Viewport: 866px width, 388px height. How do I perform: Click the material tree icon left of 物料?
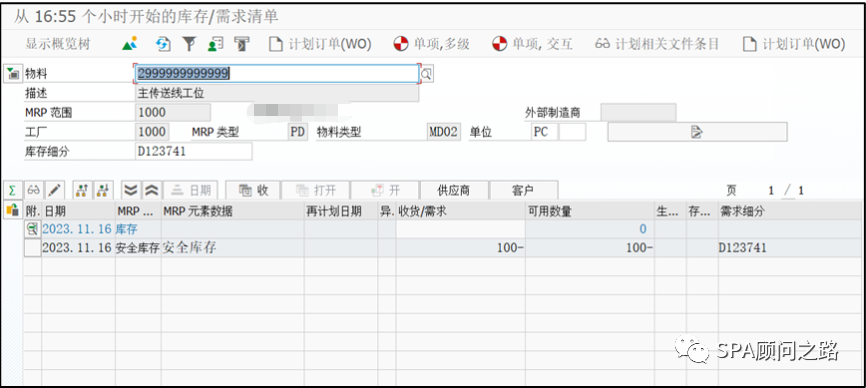pyautogui.click(x=12, y=73)
